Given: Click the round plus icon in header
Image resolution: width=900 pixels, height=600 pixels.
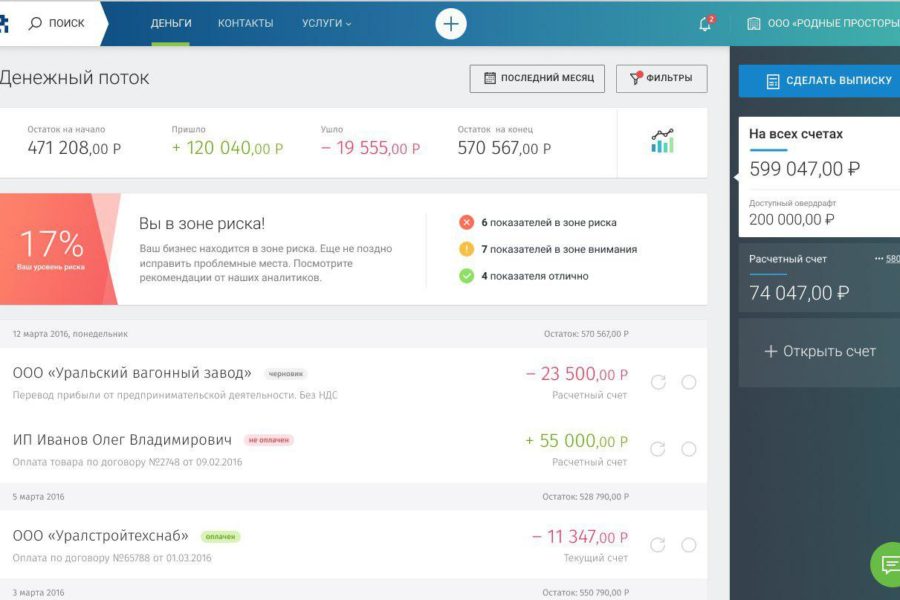Looking at the screenshot, I should (x=451, y=24).
